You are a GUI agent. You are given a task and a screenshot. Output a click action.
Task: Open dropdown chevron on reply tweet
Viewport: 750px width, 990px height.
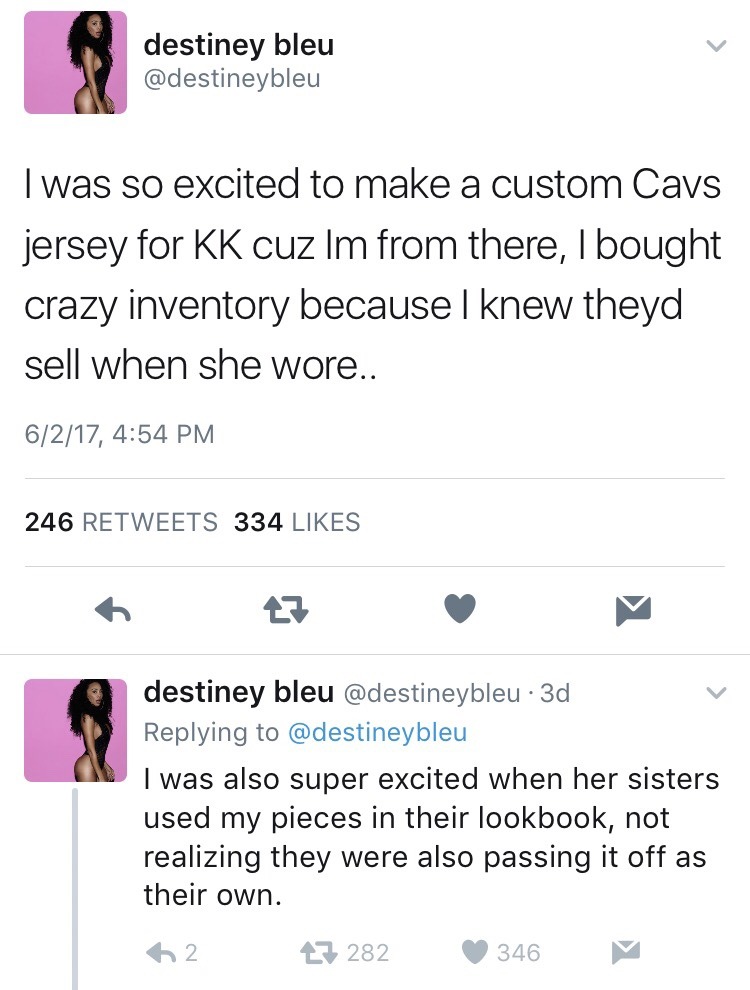click(x=714, y=692)
